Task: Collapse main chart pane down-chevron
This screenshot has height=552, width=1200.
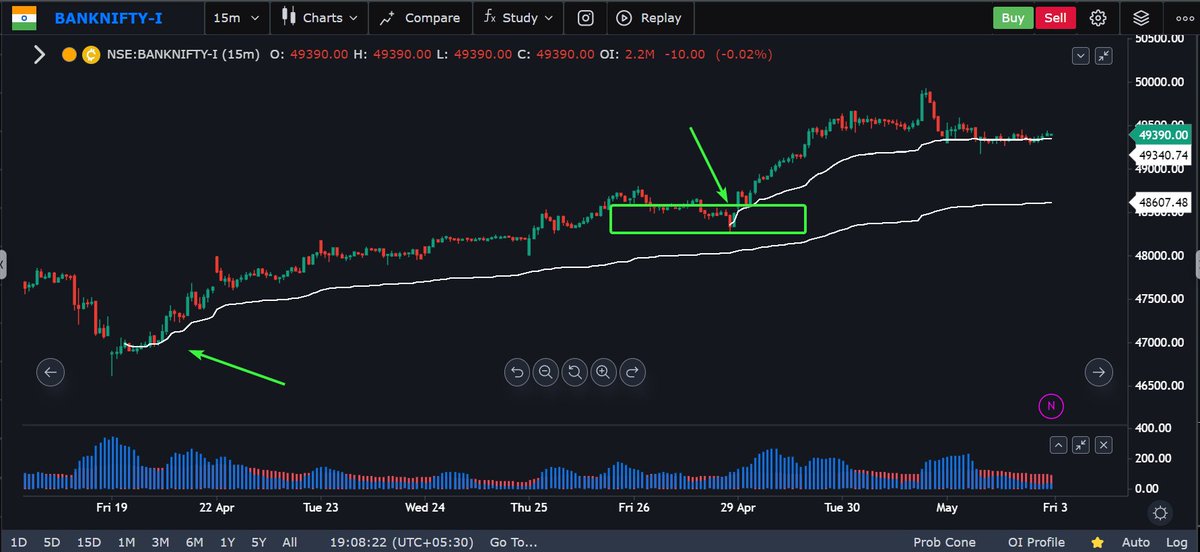Action: (x=1079, y=57)
